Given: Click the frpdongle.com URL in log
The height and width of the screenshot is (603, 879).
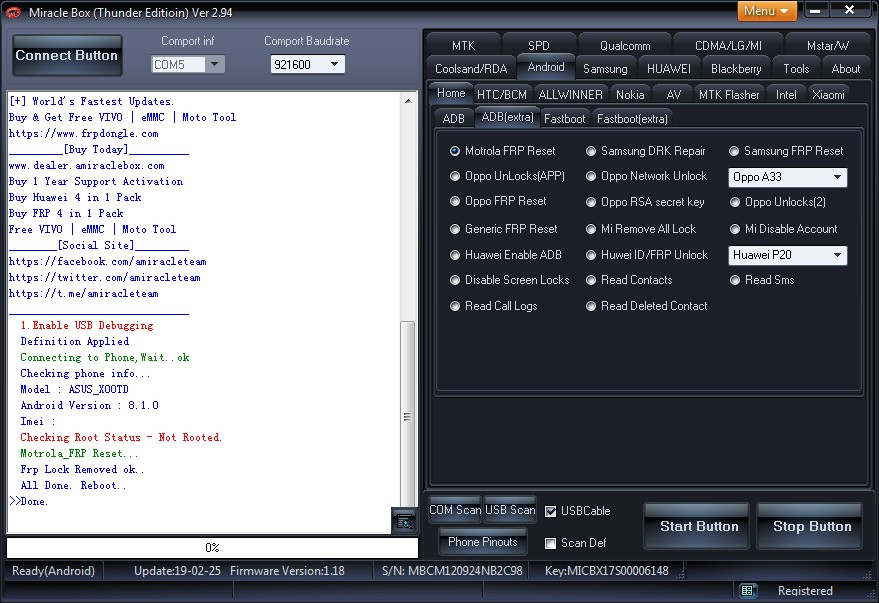Looking at the screenshot, I should tap(84, 133).
